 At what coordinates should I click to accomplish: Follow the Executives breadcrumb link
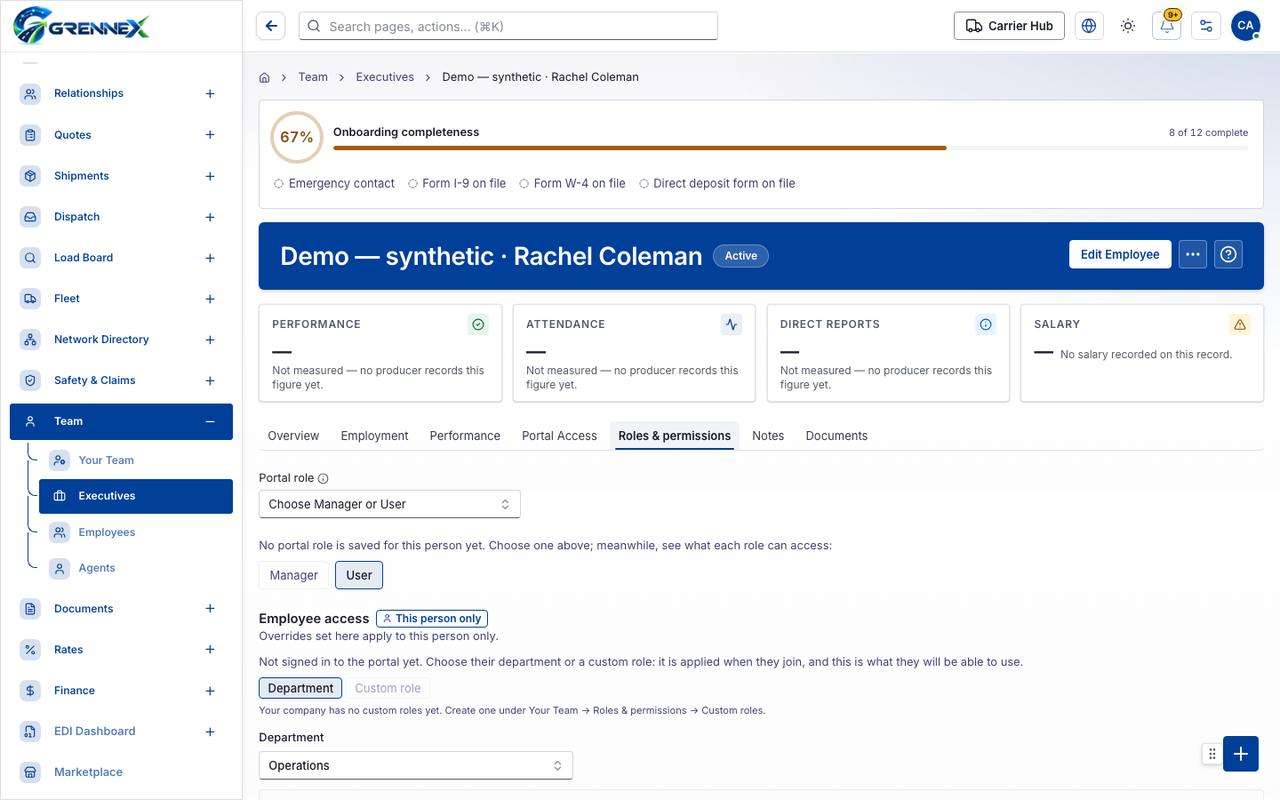click(385, 77)
